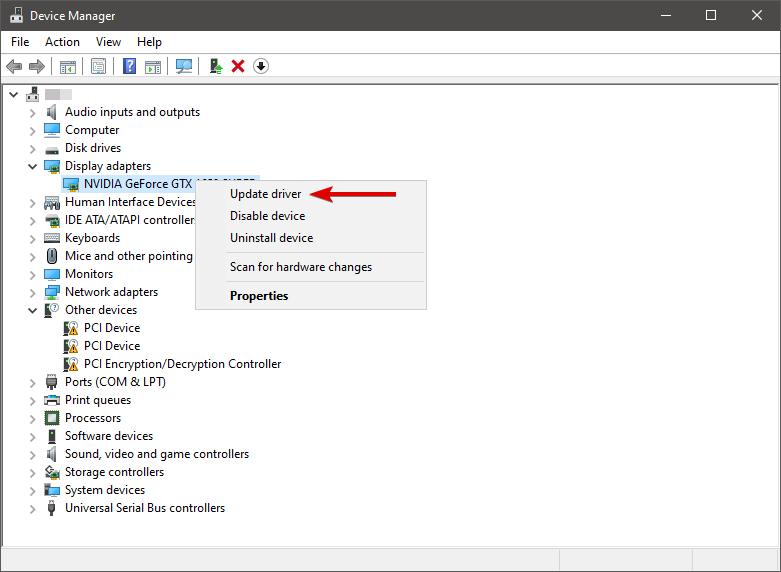Click the Network adapters category icon
Screen dimensions: 781x572
[x=52, y=292]
